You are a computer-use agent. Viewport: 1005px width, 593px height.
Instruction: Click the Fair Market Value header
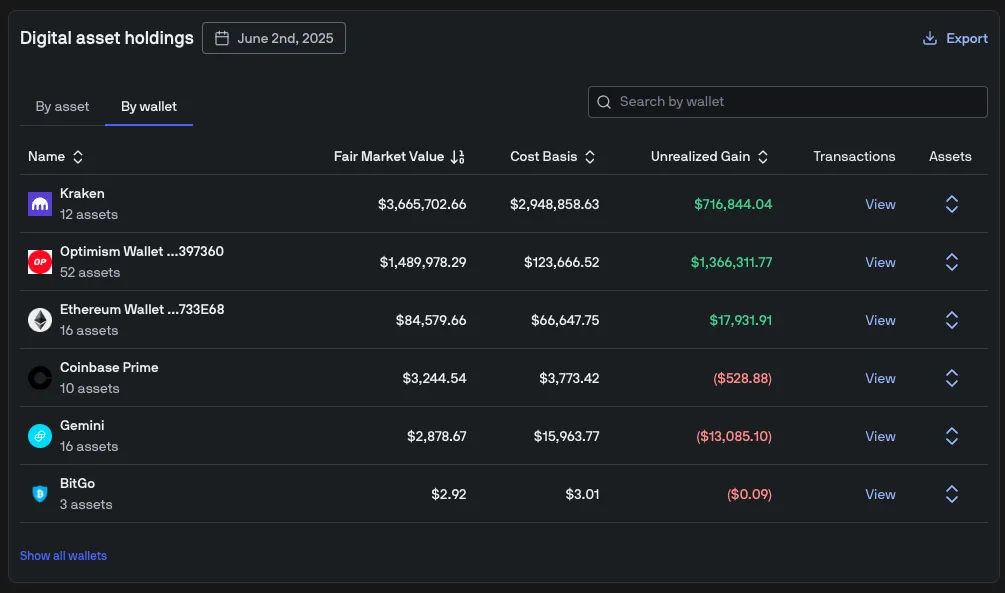[388, 157]
